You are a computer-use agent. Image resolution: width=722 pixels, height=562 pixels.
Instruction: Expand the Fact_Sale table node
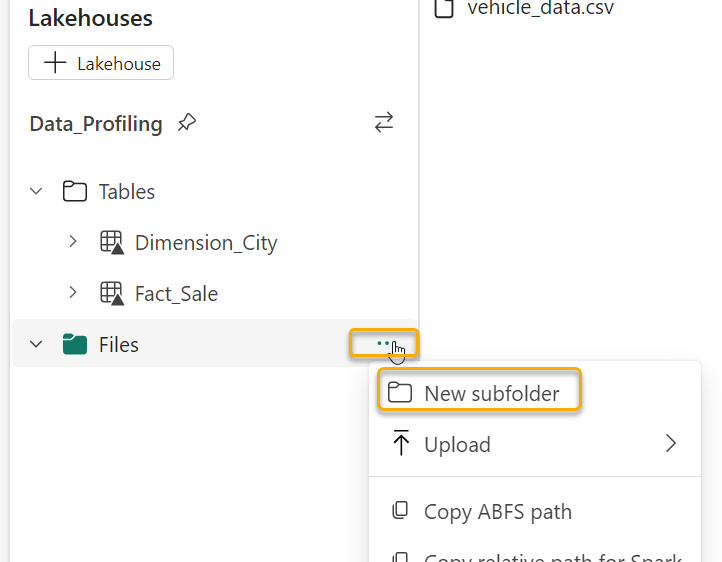tap(73, 294)
